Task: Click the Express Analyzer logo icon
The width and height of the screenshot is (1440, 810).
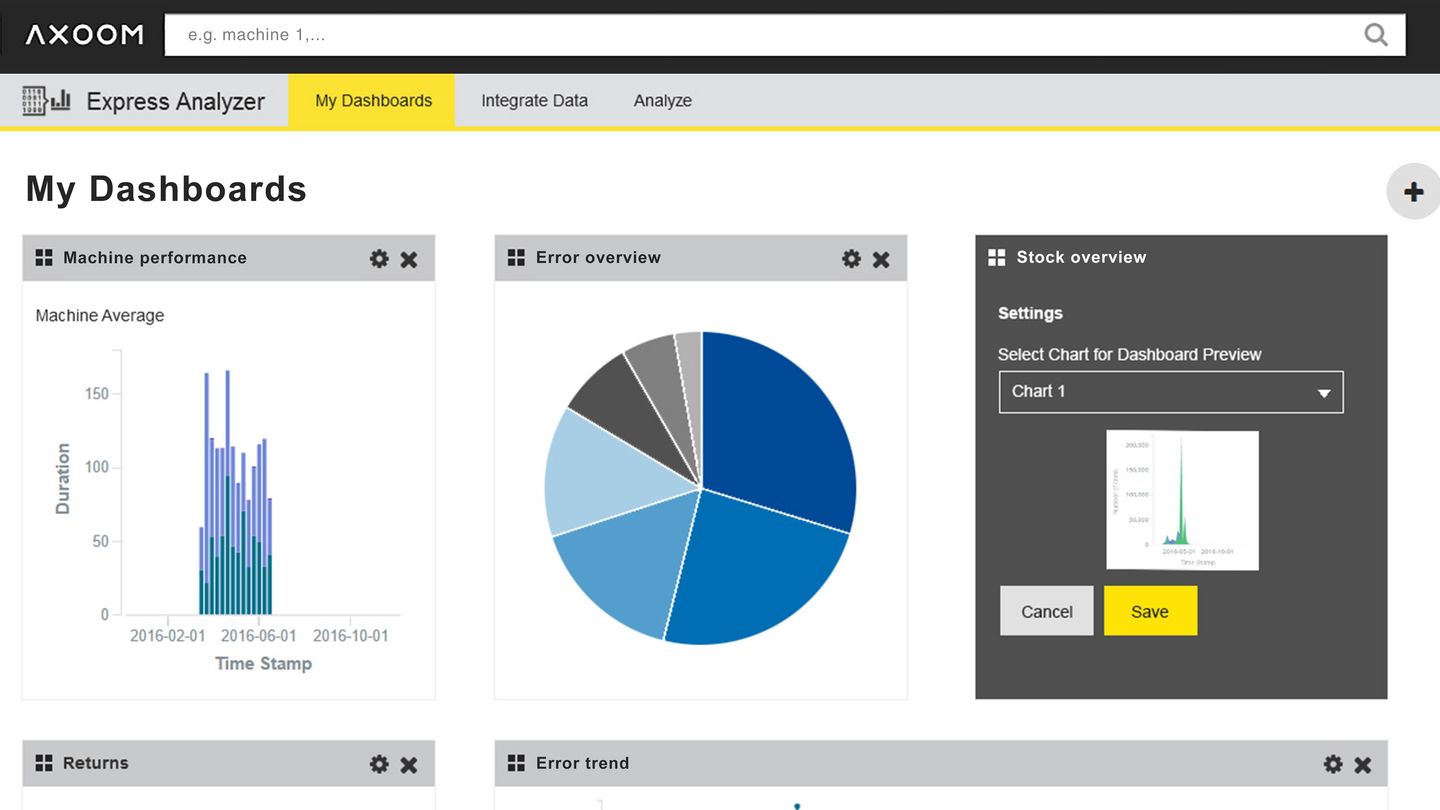Action: (x=46, y=100)
